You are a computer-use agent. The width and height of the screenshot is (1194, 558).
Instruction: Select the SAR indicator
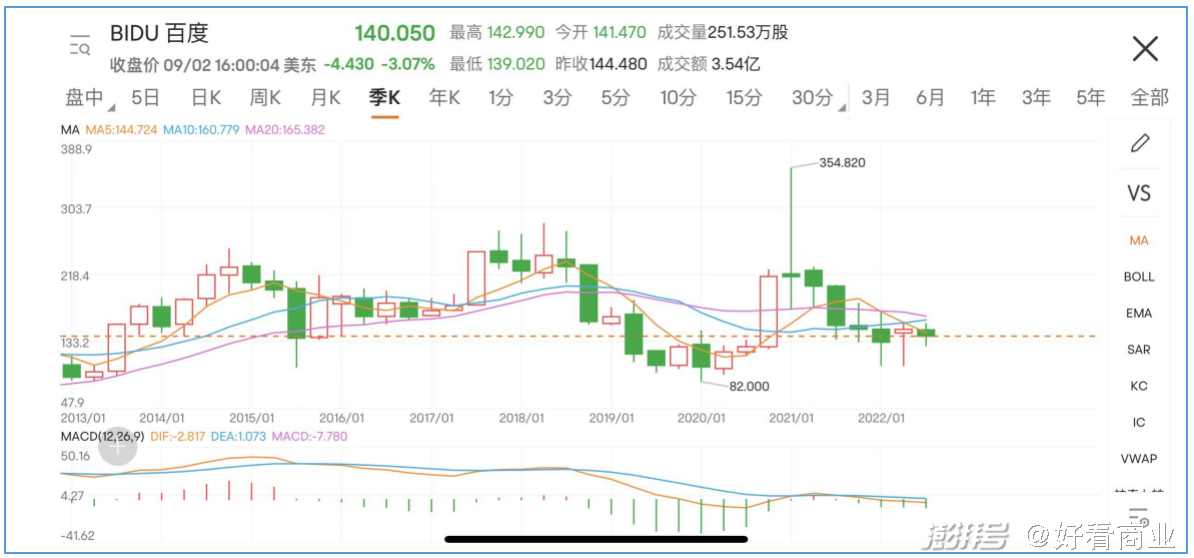tap(1138, 350)
